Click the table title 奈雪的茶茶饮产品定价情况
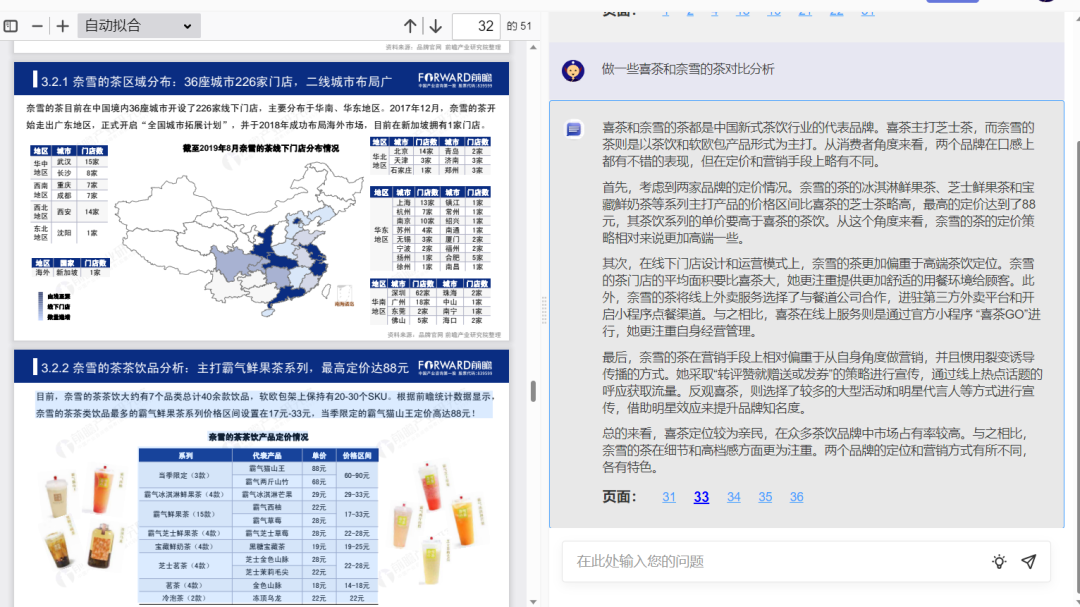Image resolution: width=1080 pixels, height=607 pixels. pos(258,437)
